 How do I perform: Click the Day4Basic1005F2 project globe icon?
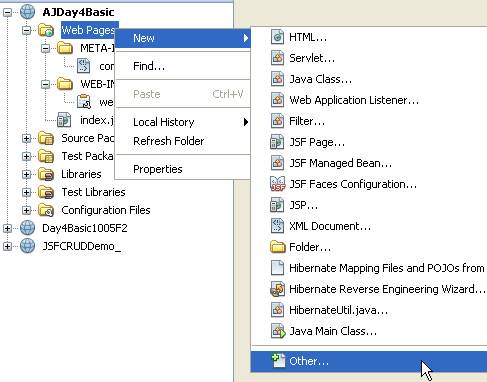tap(27, 228)
